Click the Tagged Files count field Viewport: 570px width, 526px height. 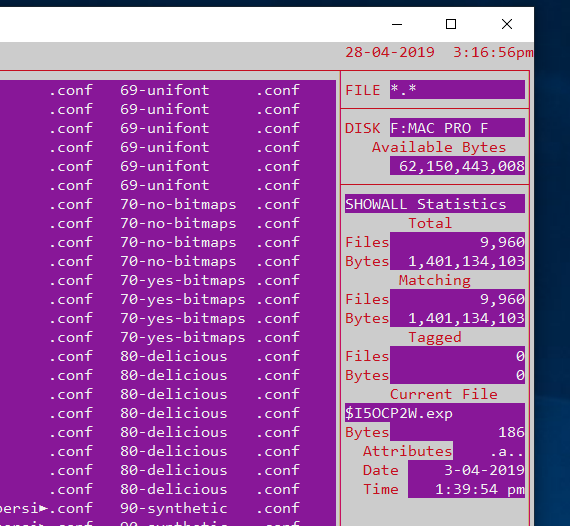coord(457,356)
